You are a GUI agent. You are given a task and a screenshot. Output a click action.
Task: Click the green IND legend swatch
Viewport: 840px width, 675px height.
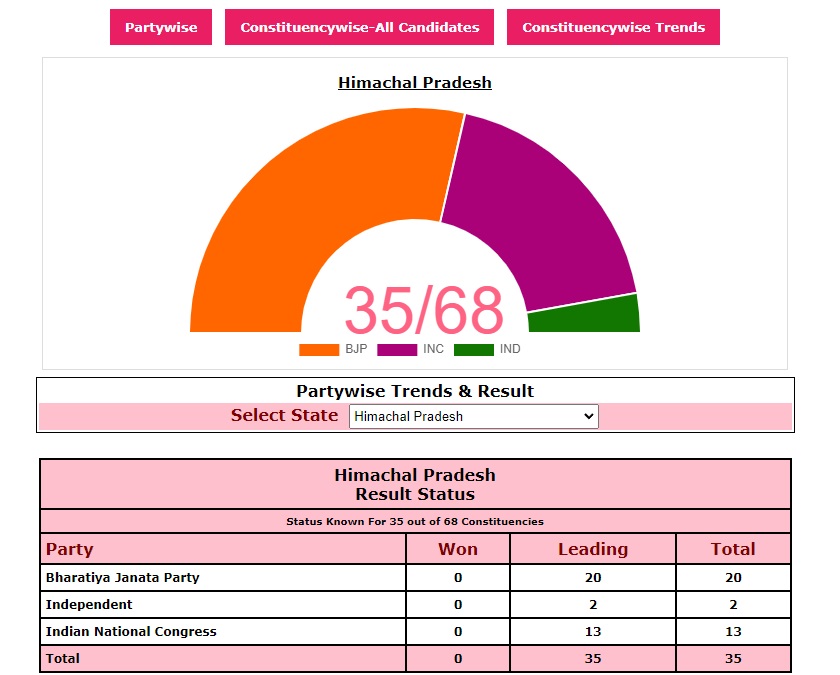(x=473, y=350)
